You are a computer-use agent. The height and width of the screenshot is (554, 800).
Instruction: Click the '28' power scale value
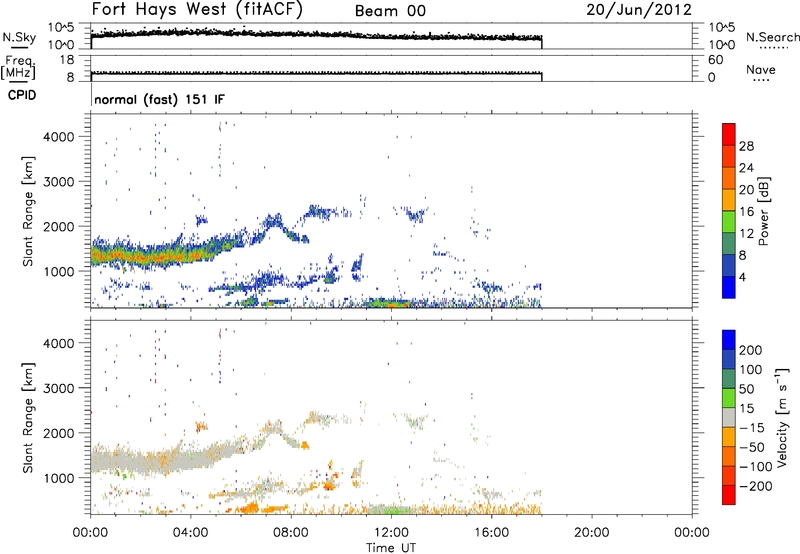(746, 146)
